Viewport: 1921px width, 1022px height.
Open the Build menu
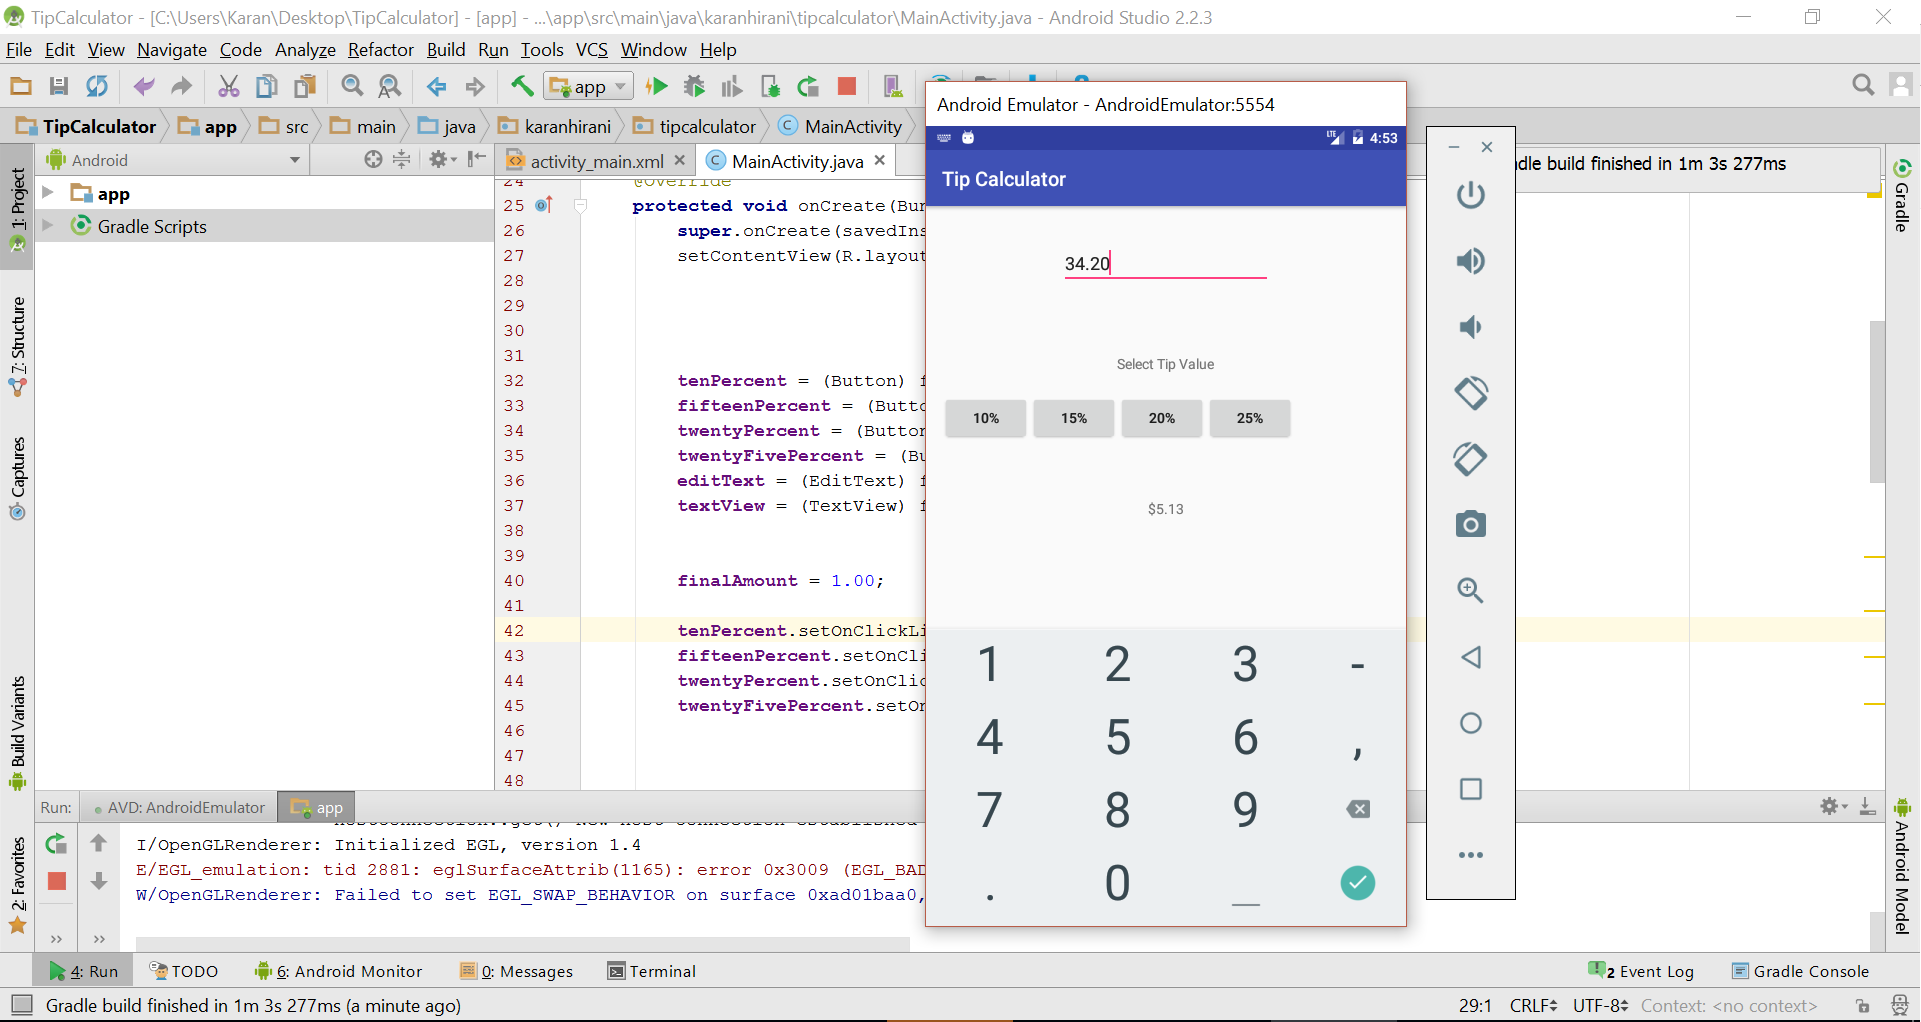[445, 50]
